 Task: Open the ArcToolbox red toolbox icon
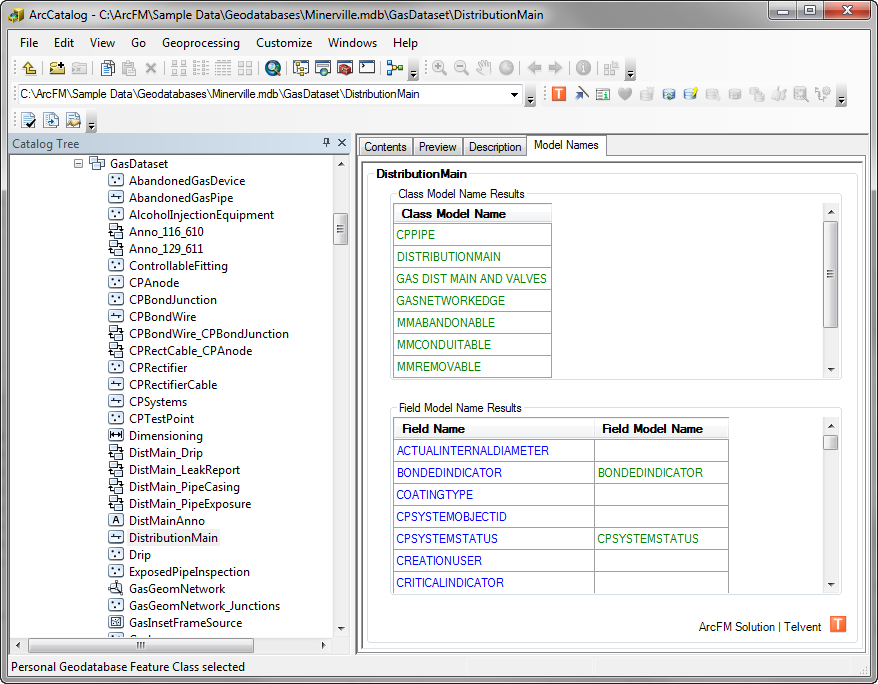[x=345, y=68]
